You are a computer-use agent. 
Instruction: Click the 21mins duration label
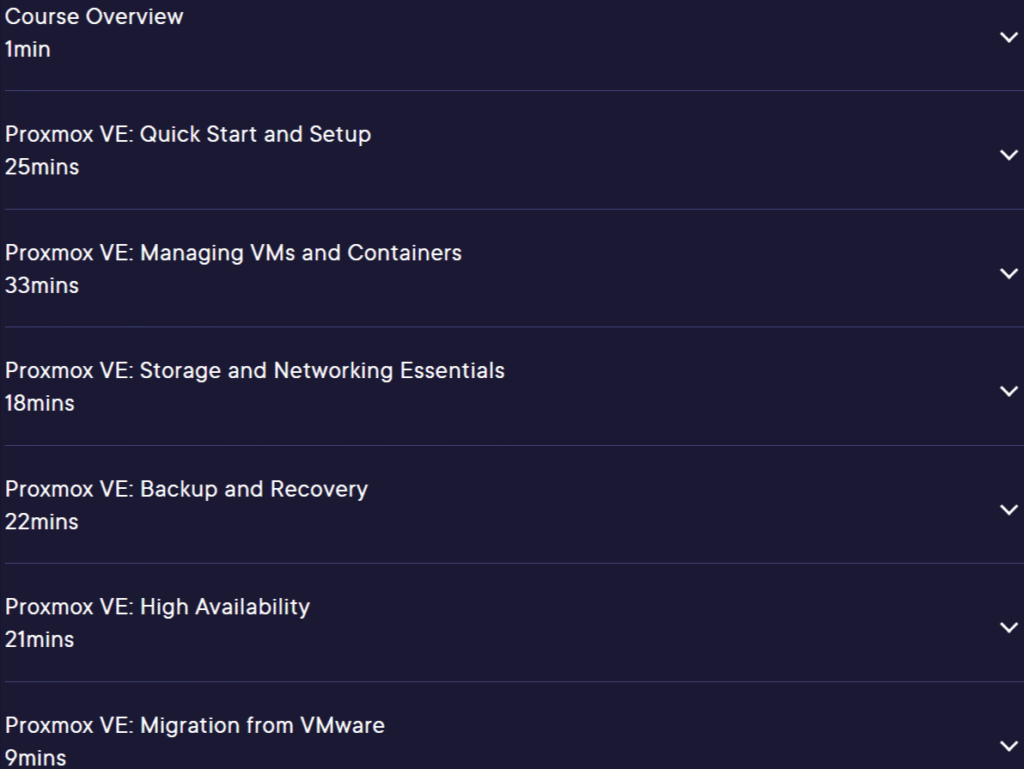(x=40, y=640)
